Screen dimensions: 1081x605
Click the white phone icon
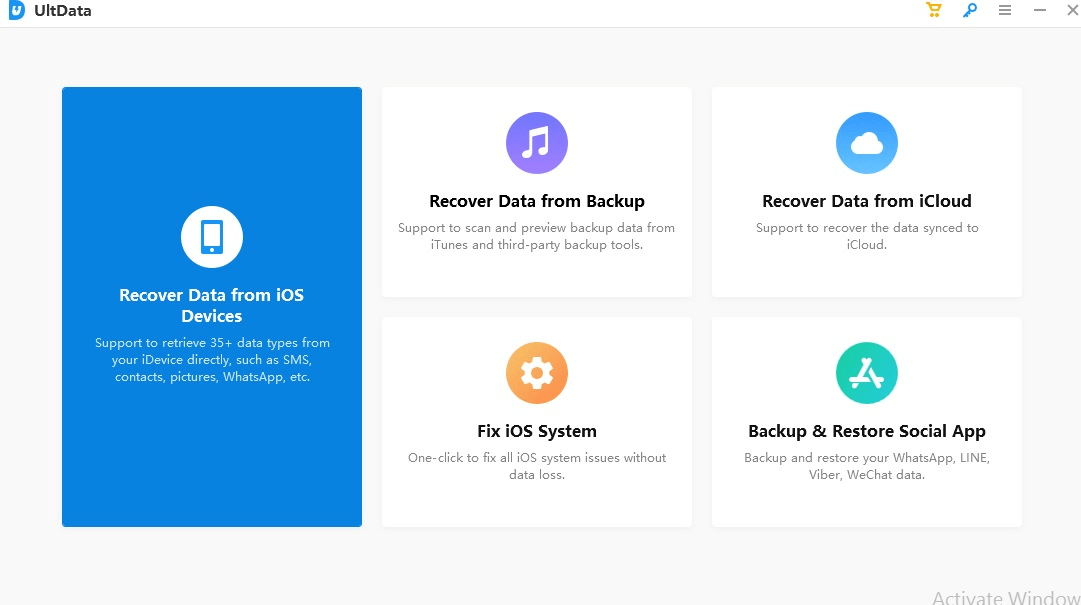tap(212, 237)
